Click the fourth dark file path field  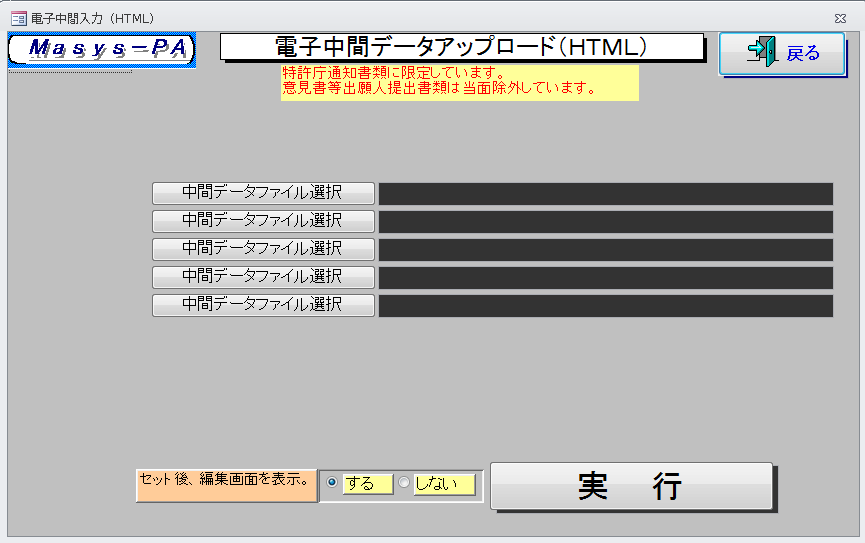(606, 278)
